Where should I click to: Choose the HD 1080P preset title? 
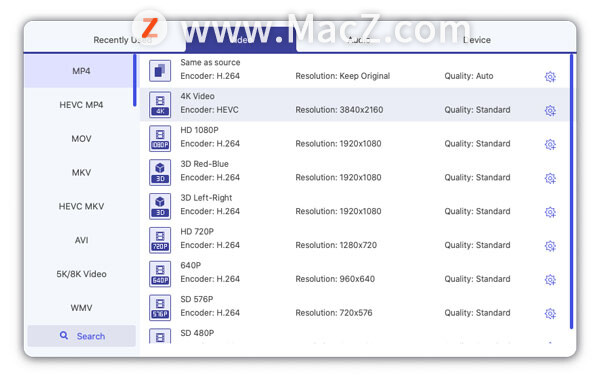tap(199, 130)
